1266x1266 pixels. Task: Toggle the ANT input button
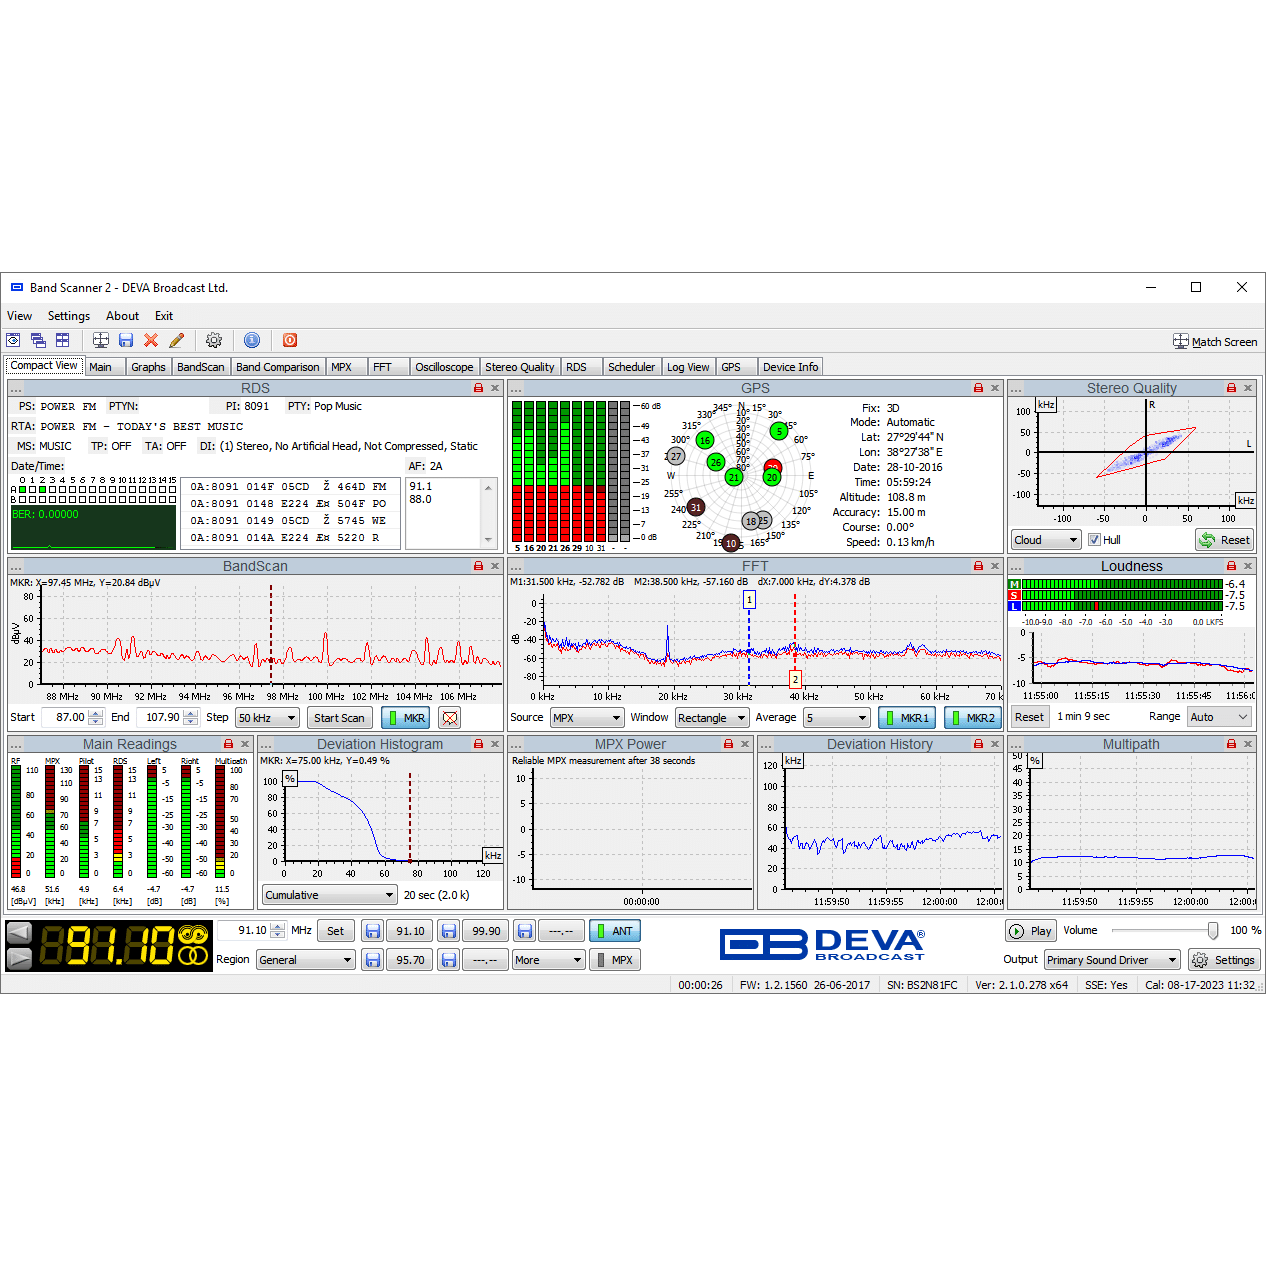coord(614,931)
